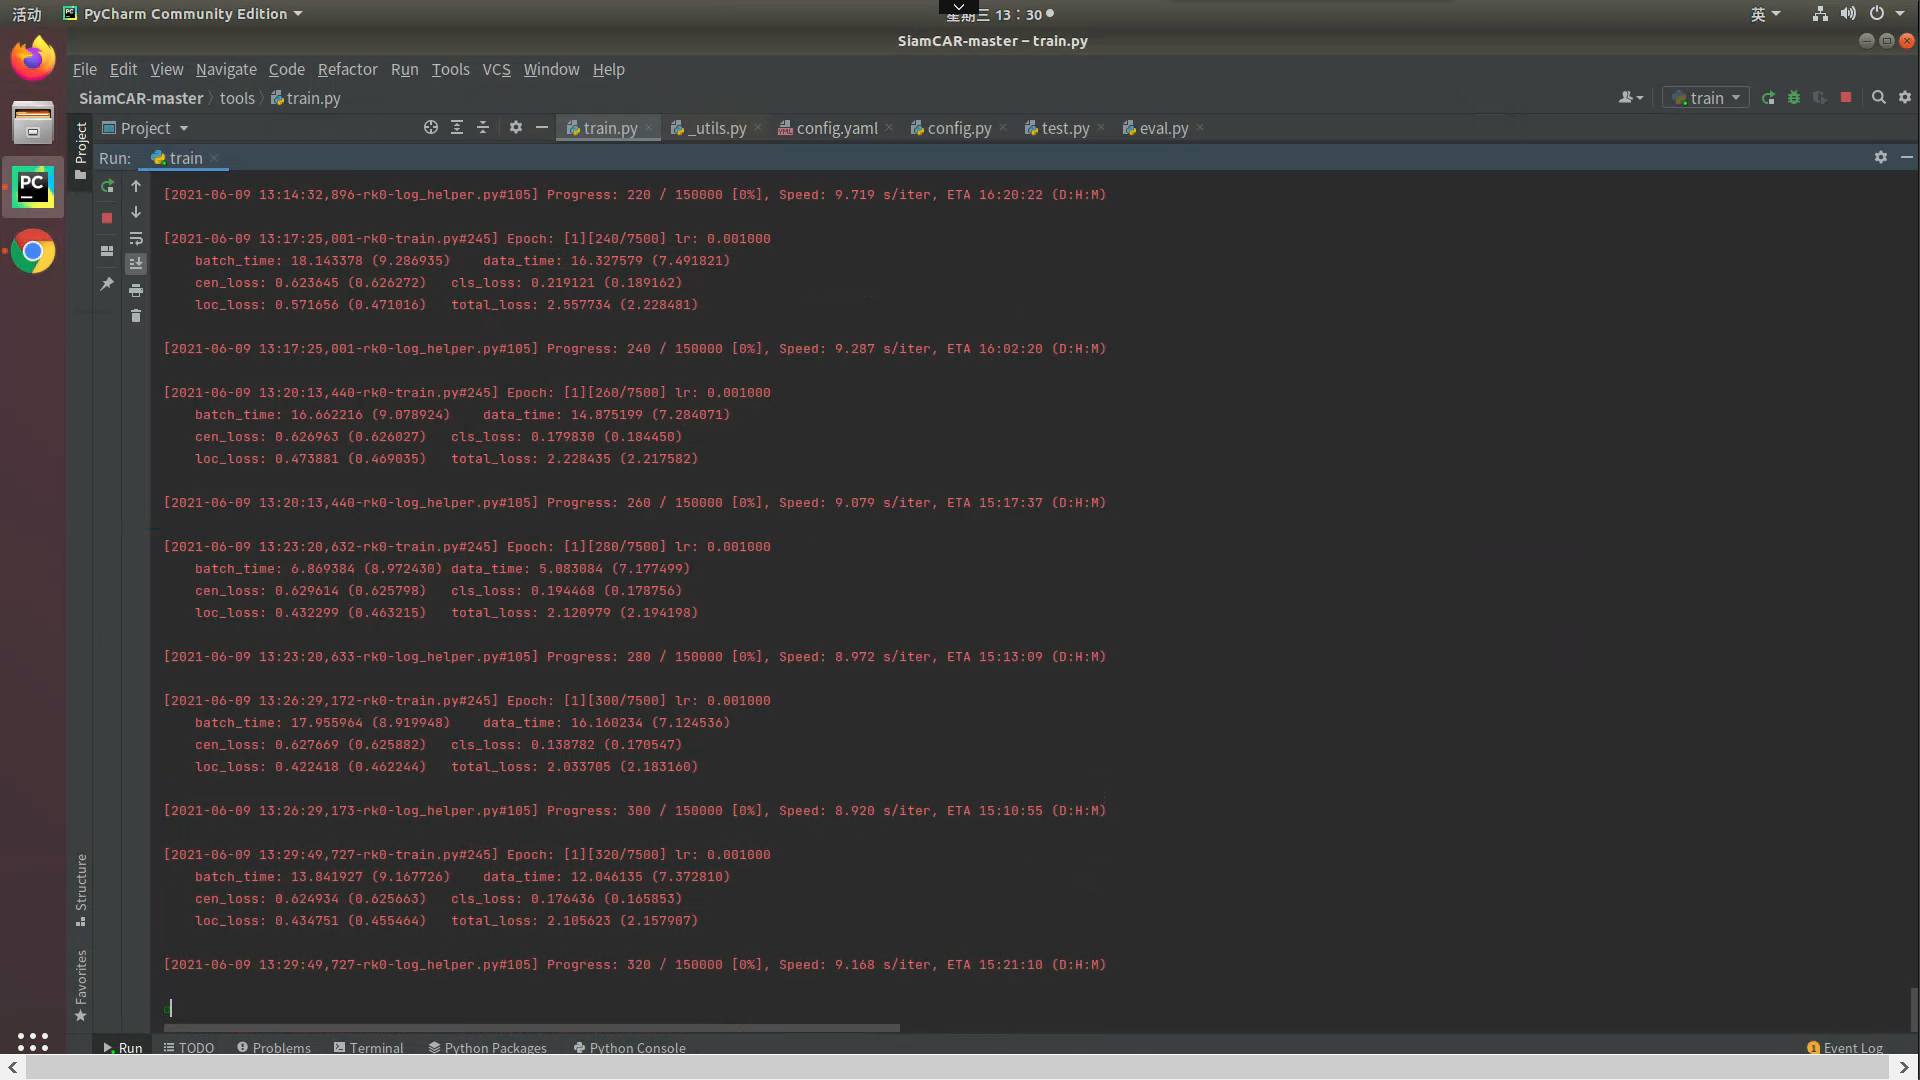Click the locate target icon in the Project toolbar
Screen dimensions: 1920x1080
click(x=430, y=128)
